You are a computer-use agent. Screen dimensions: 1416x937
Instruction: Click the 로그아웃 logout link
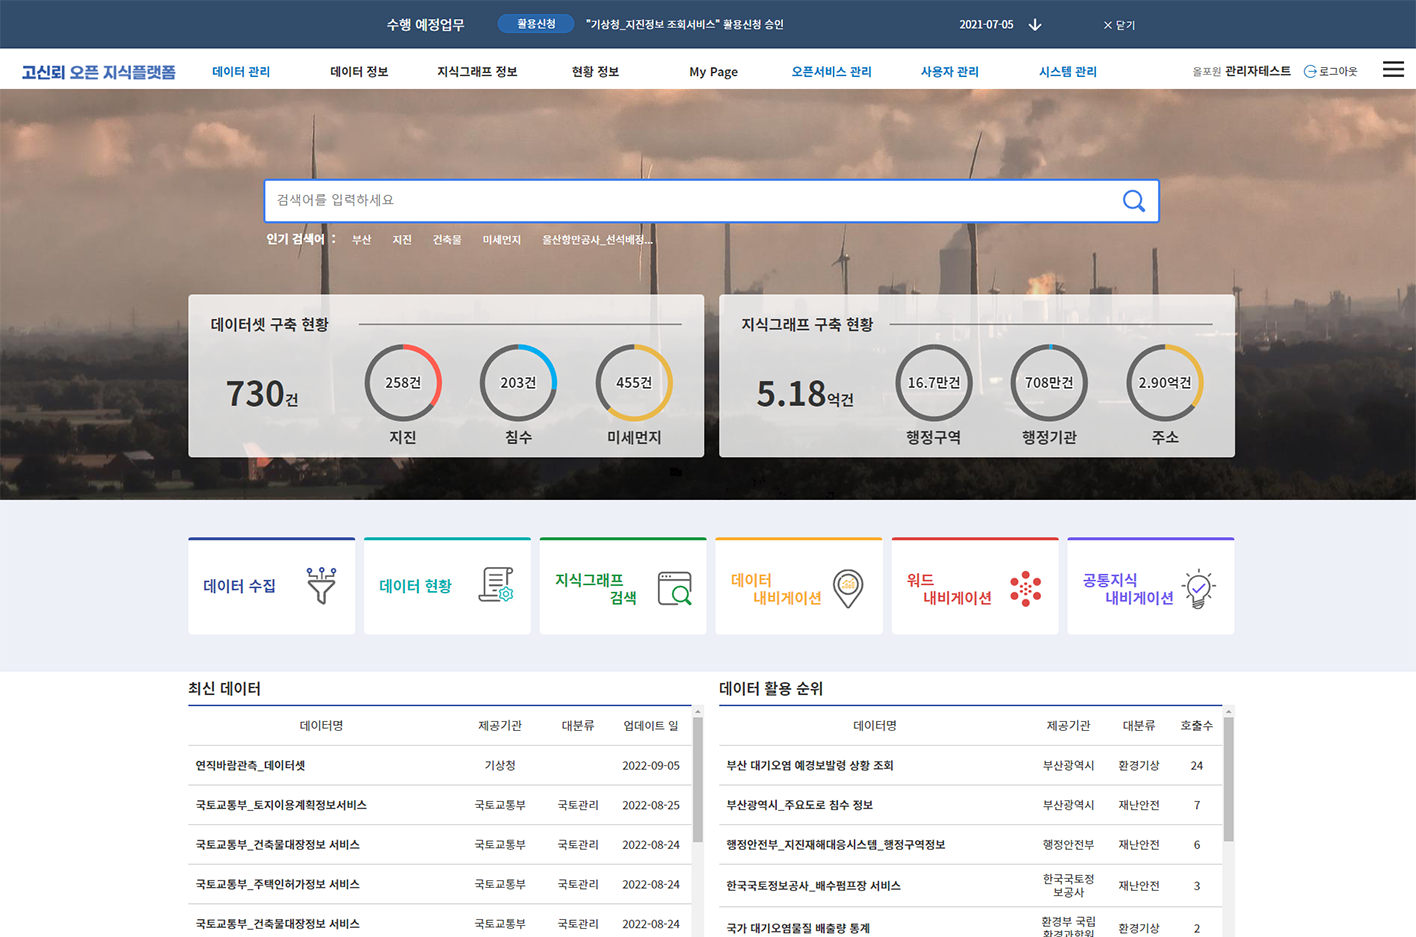point(1331,72)
